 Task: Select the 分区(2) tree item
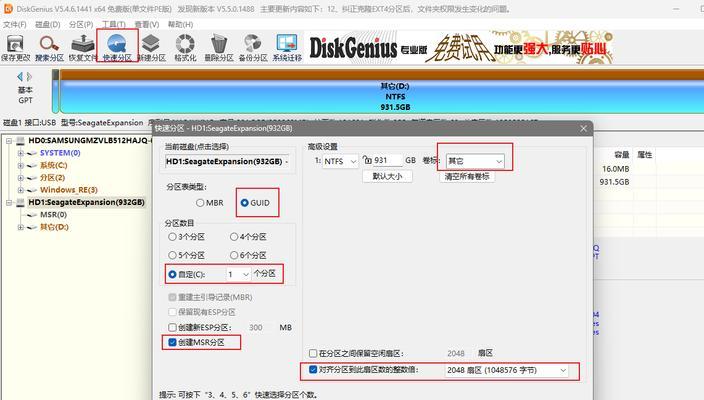point(53,178)
